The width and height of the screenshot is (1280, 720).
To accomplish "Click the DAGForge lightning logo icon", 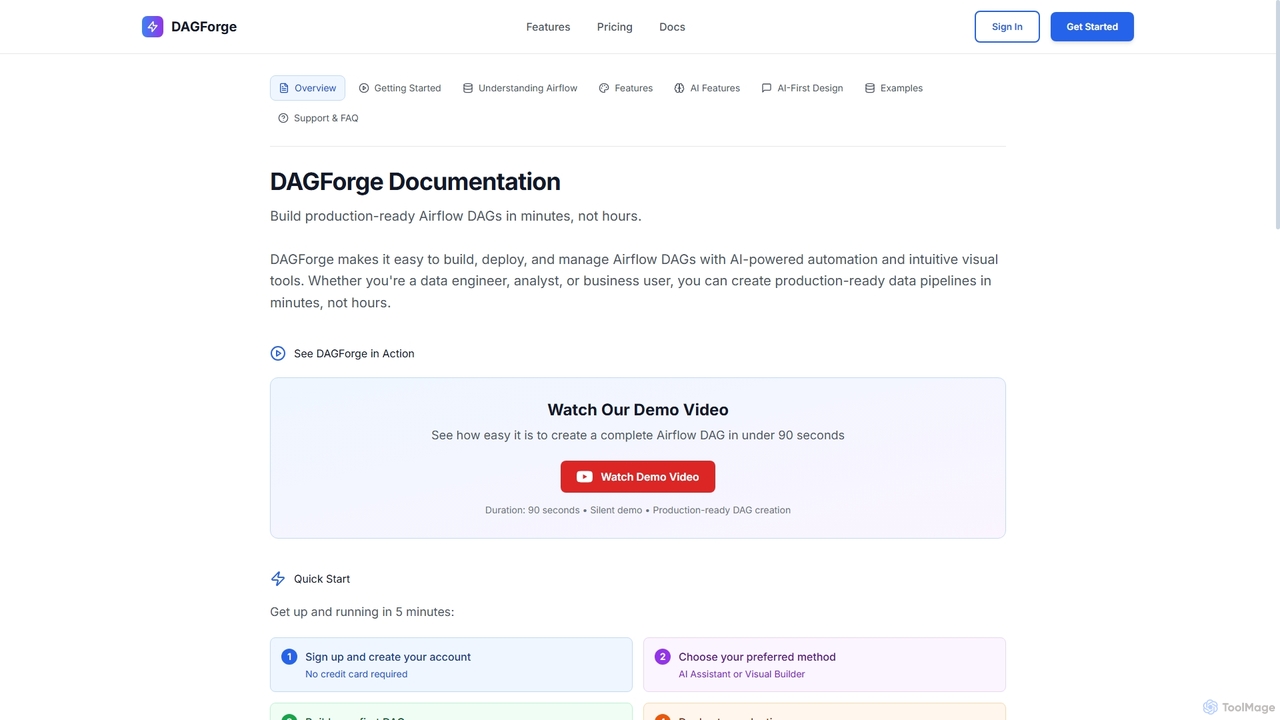I will (152, 27).
